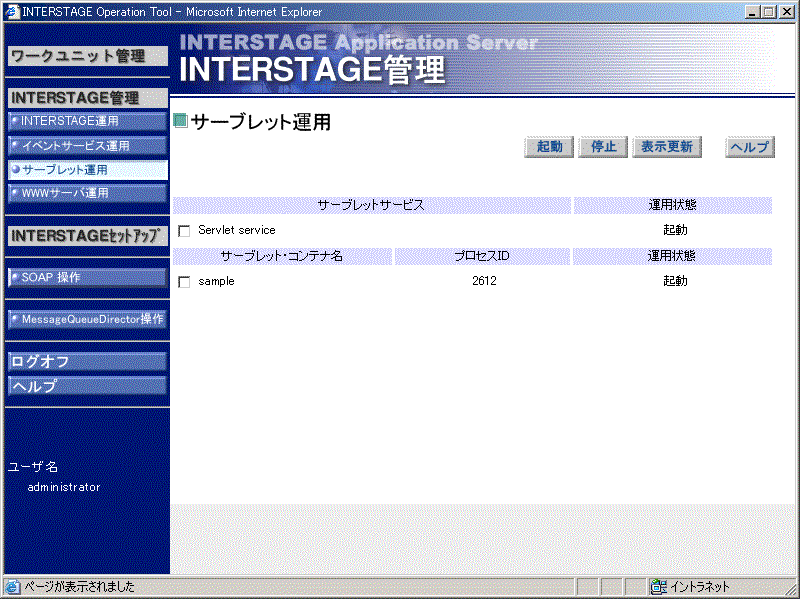Open the INTERSTAGEセットアップ section
The height and width of the screenshot is (599, 800).
88,236
